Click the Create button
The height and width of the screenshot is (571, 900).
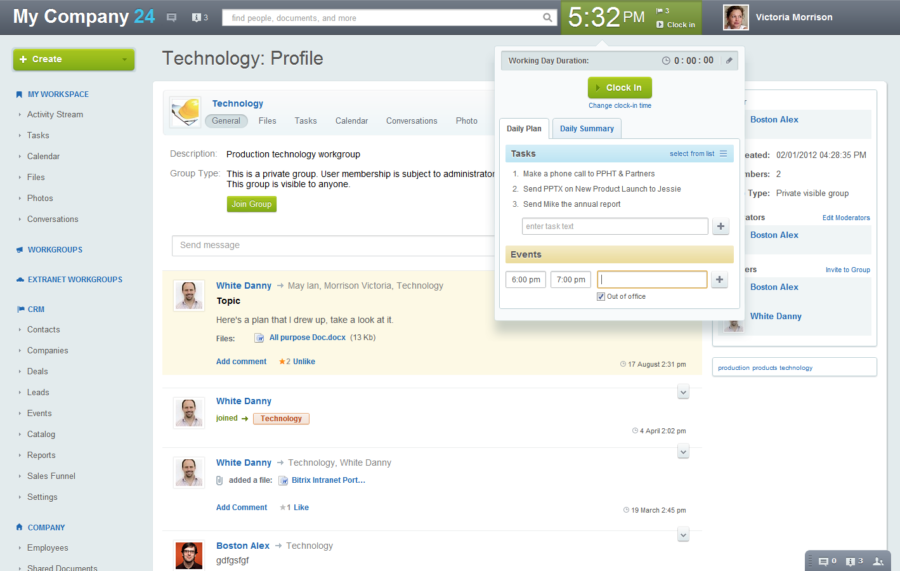click(x=74, y=60)
